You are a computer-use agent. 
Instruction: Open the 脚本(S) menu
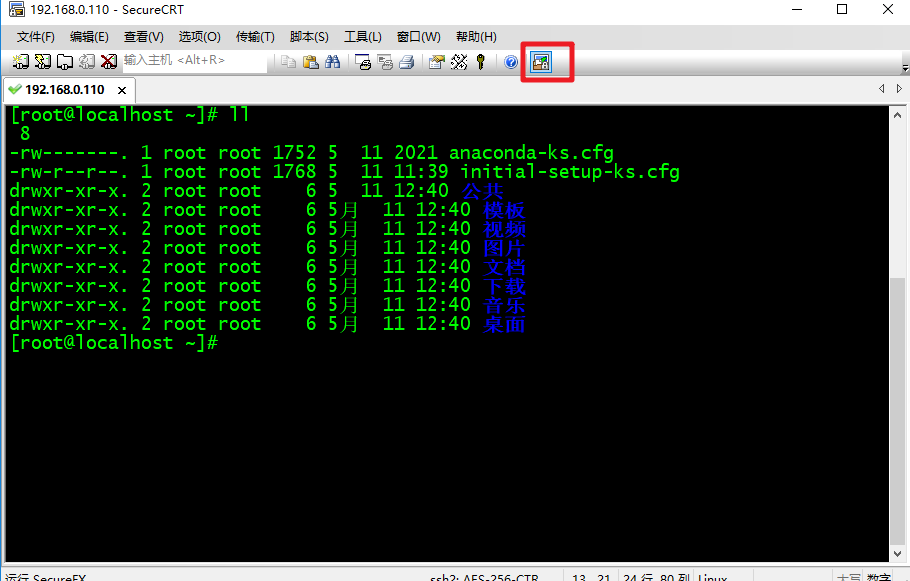[x=309, y=37]
